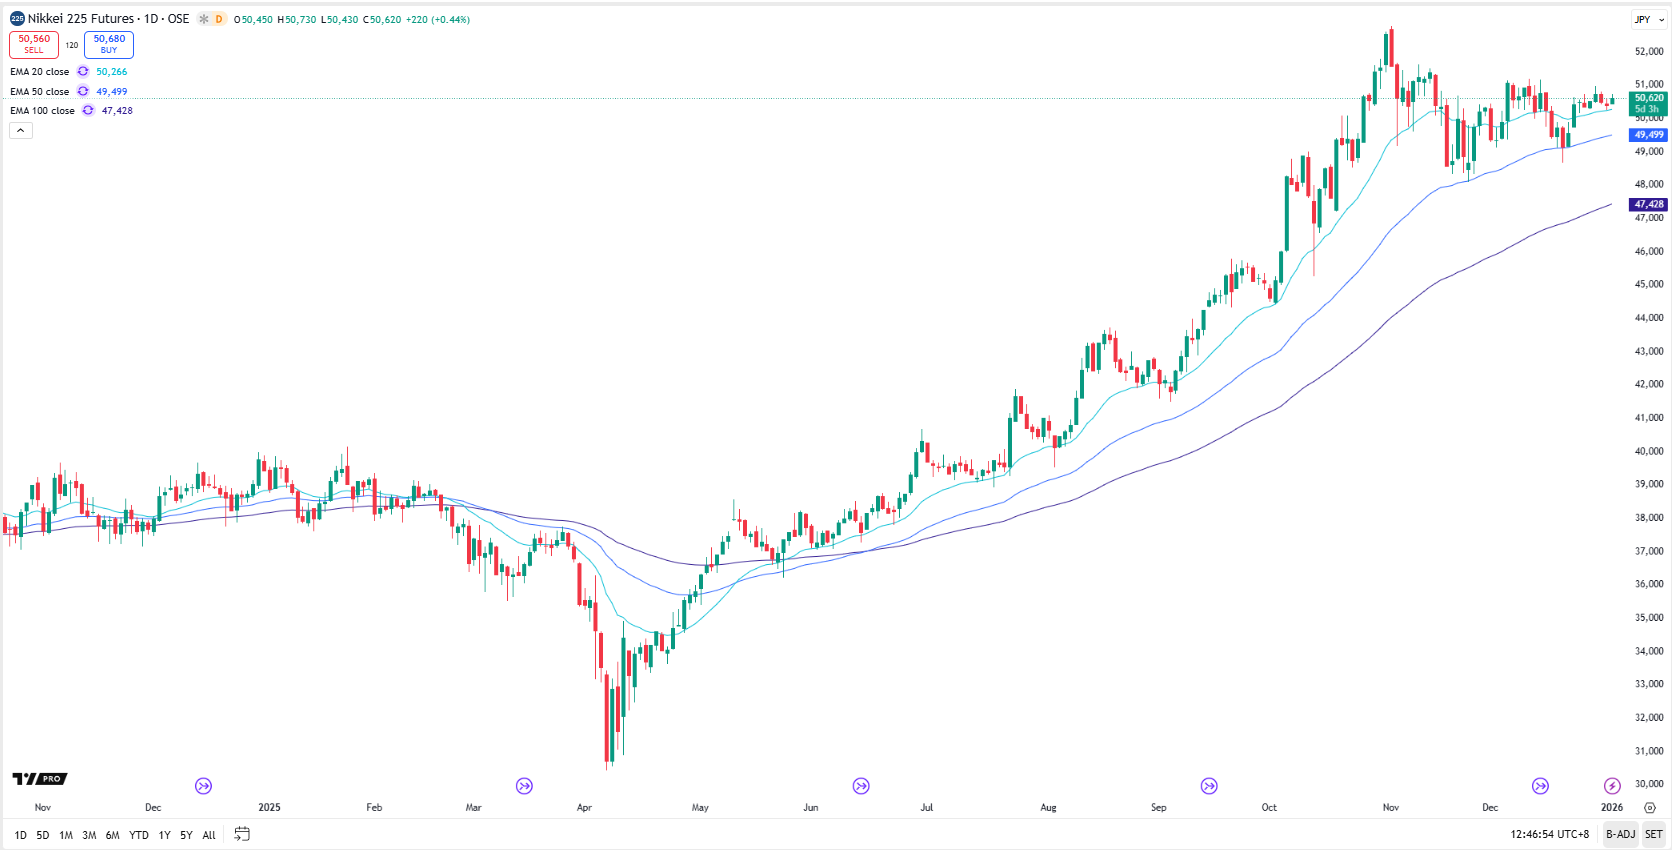Open the timezone menu showing UTC+8
The height and width of the screenshot is (850, 1672).
pos(1549,834)
